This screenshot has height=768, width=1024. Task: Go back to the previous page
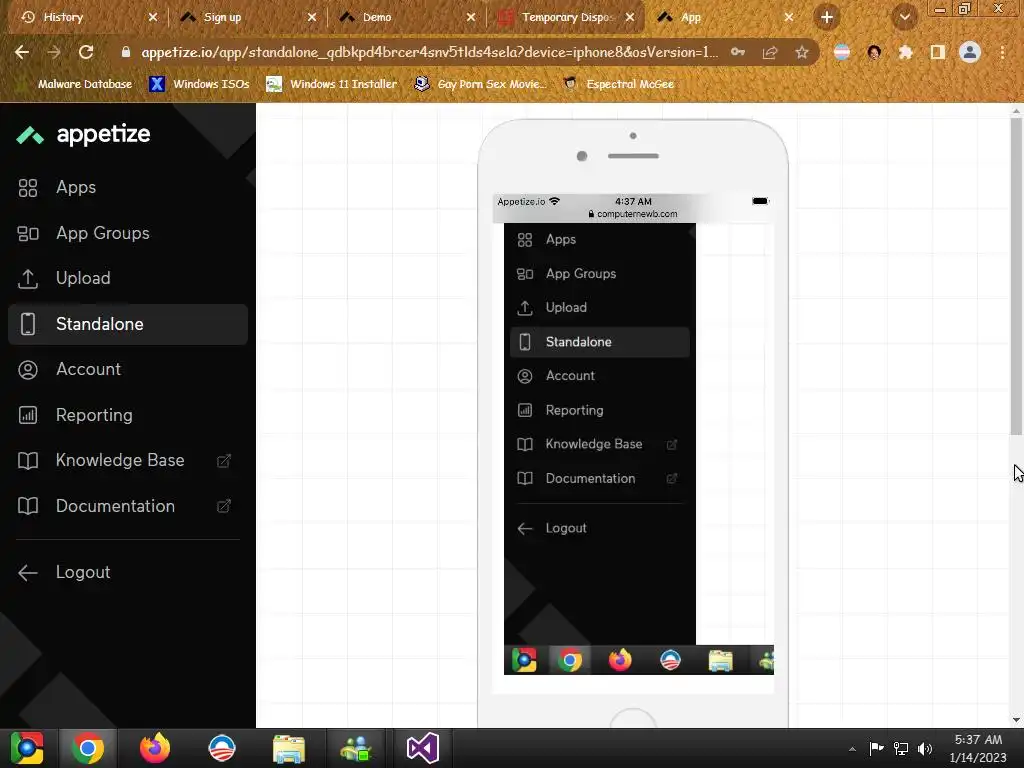coord(22,52)
